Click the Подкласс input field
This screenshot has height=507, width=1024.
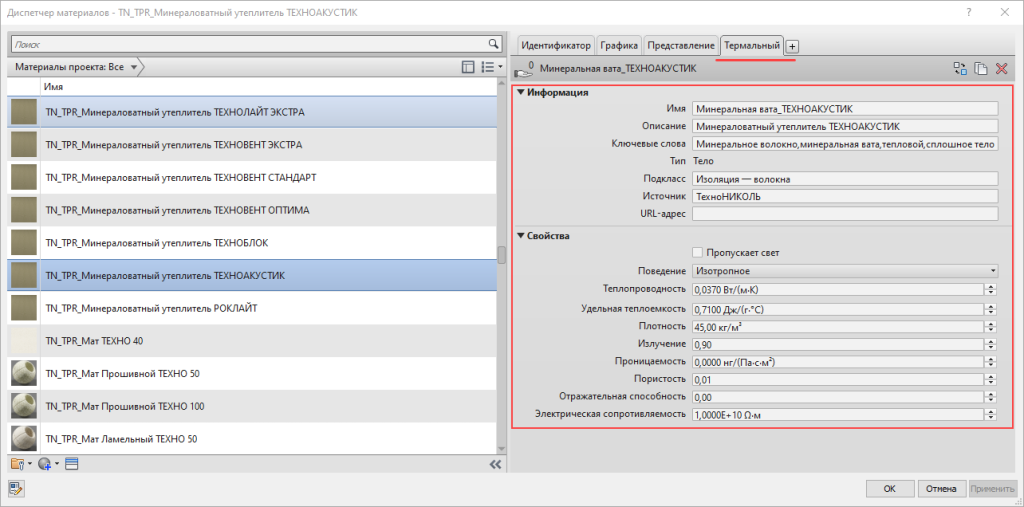pos(845,178)
